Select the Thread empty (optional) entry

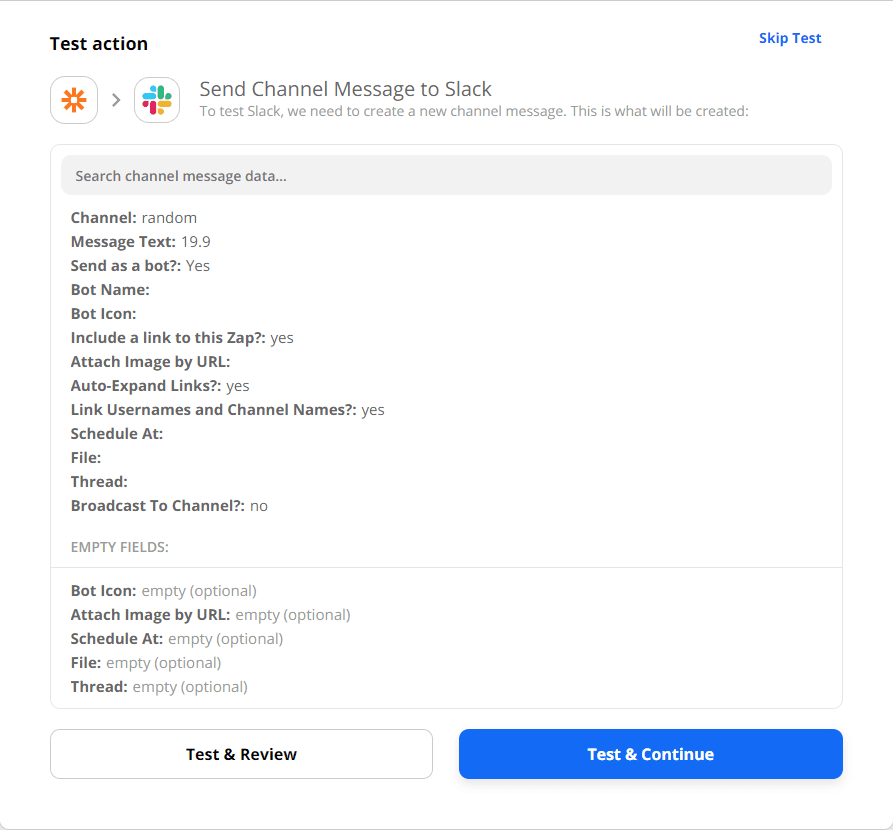click(x=159, y=687)
